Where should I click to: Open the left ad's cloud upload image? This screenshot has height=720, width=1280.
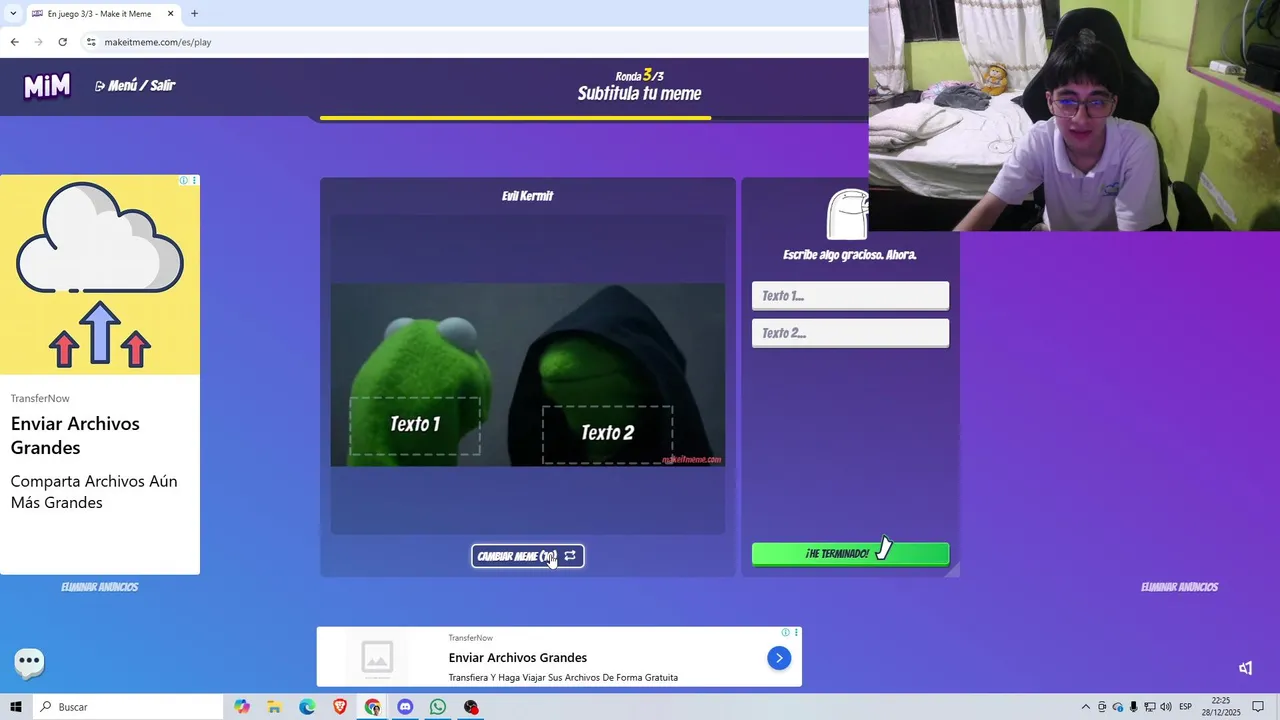coord(100,275)
